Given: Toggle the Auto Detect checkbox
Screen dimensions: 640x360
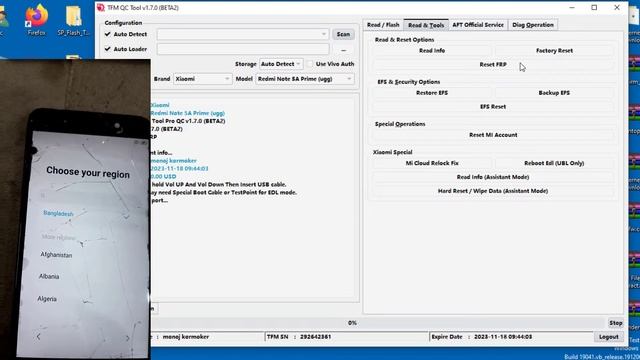Looking at the screenshot, I should click(x=107, y=34).
